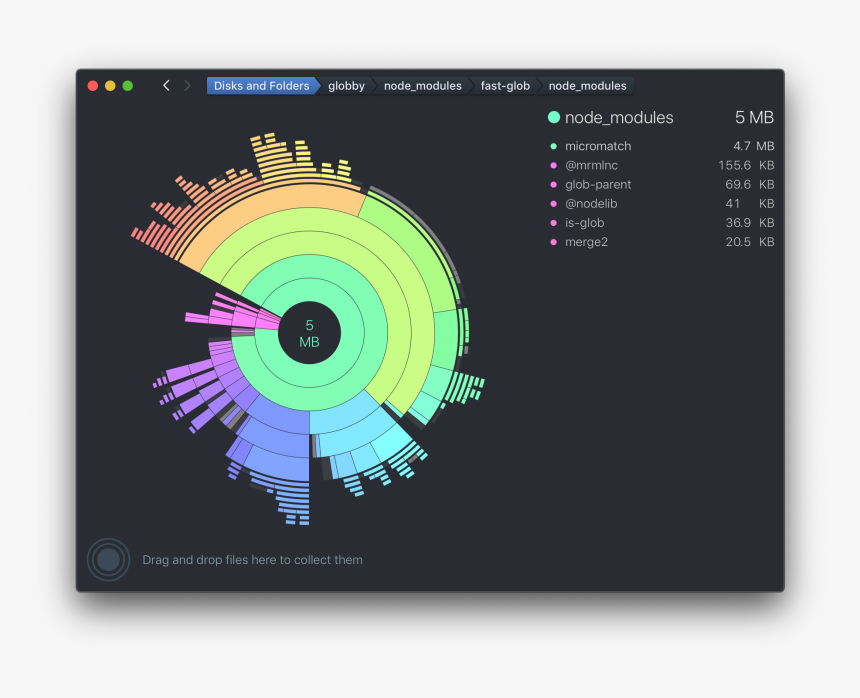The height and width of the screenshot is (698, 860).
Task: Click green dot beside micromatch
Action: [x=553, y=146]
